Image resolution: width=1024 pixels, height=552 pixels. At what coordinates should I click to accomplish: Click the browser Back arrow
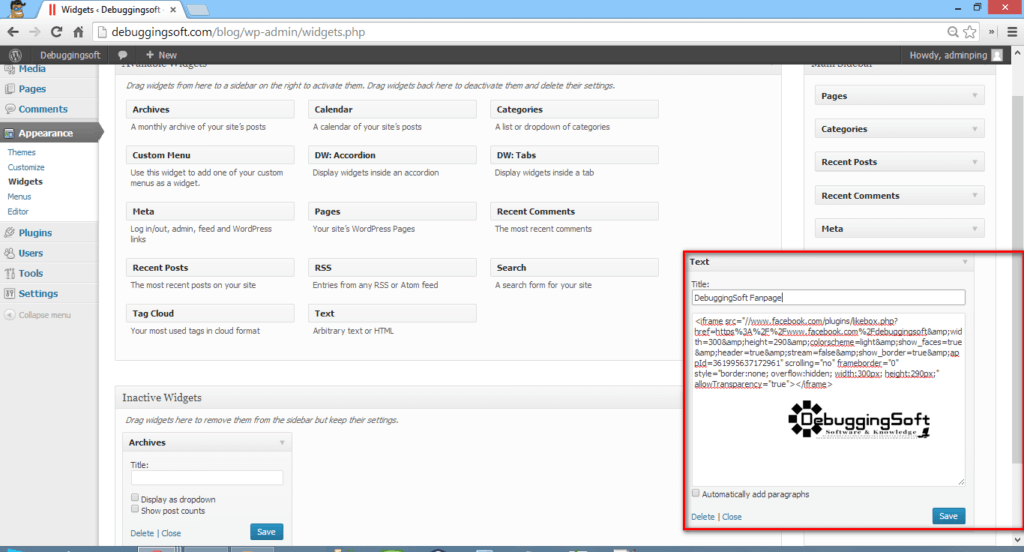pos(13,32)
